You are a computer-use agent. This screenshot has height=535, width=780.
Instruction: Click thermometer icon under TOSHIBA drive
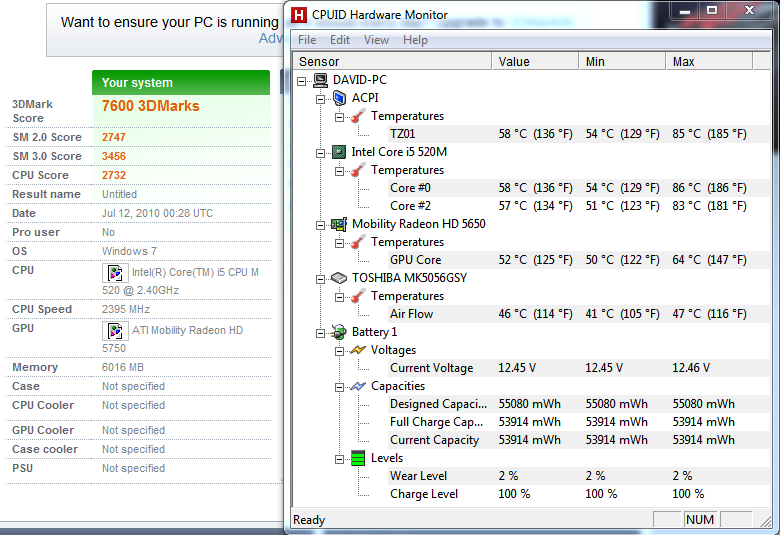358,296
